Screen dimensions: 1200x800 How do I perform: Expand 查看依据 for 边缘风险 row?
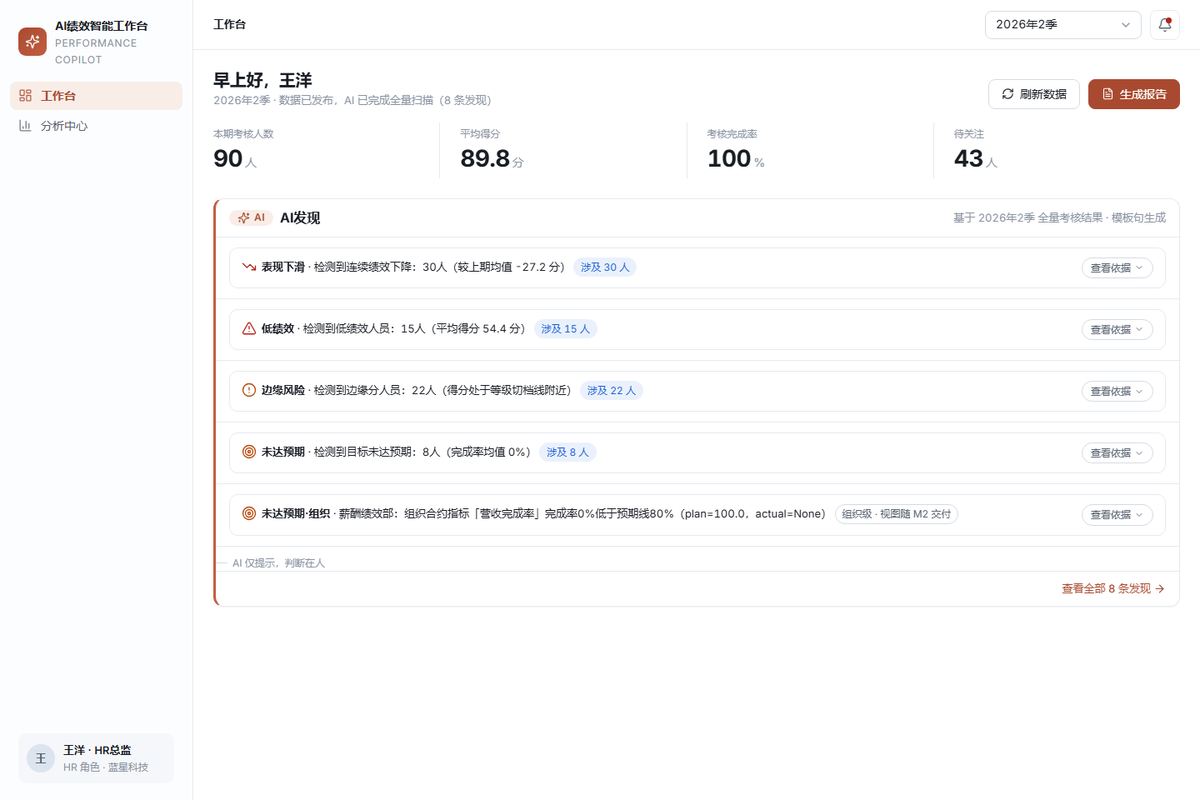[x=1117, y=391]
